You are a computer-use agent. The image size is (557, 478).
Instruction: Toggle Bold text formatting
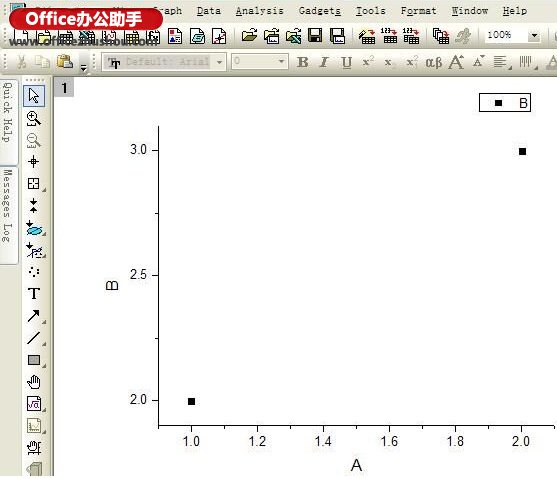click(303, 62)
